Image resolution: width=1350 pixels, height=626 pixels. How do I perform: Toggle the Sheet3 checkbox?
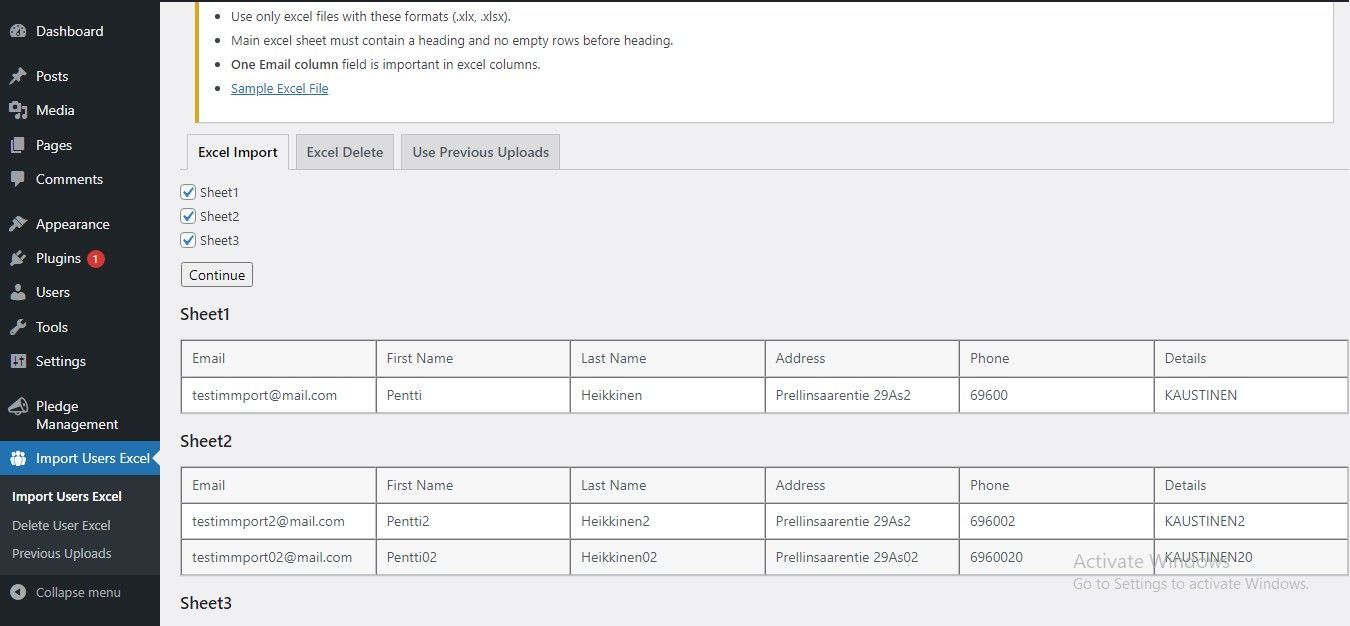click(188, 240)
